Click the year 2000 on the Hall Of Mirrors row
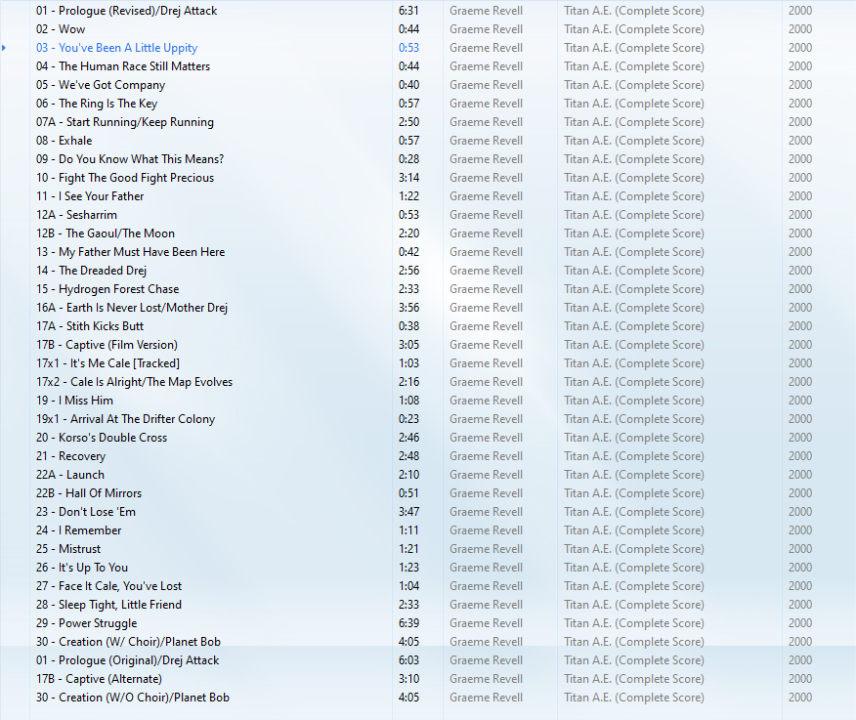This screenshot has width=856, height=720. pyautogui.click(x=800, y=493)
